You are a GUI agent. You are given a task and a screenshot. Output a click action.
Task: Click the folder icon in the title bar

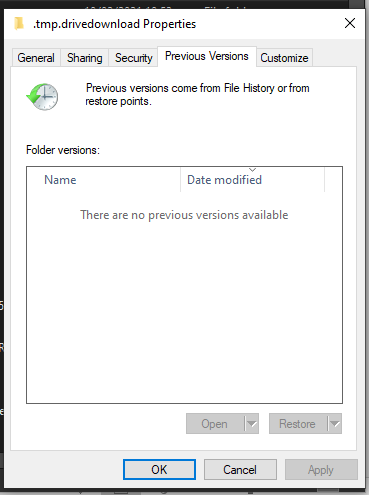point(19,24)
